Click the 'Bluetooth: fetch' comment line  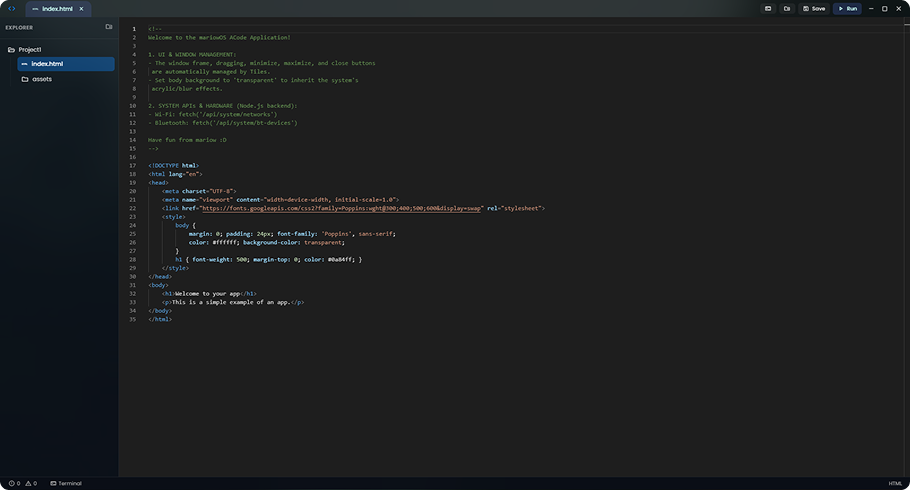(222, 123)
